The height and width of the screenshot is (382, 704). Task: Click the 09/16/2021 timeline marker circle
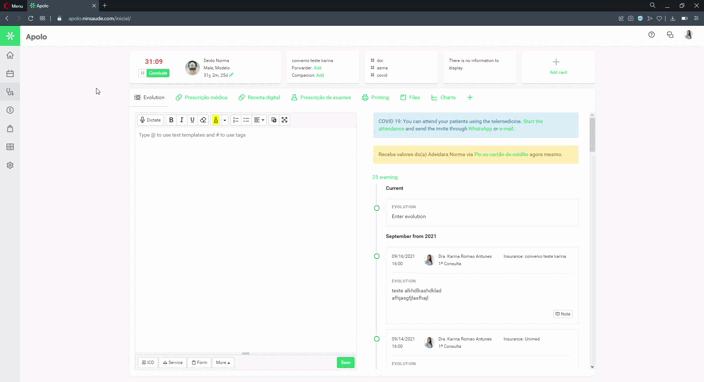pos(377,256)
